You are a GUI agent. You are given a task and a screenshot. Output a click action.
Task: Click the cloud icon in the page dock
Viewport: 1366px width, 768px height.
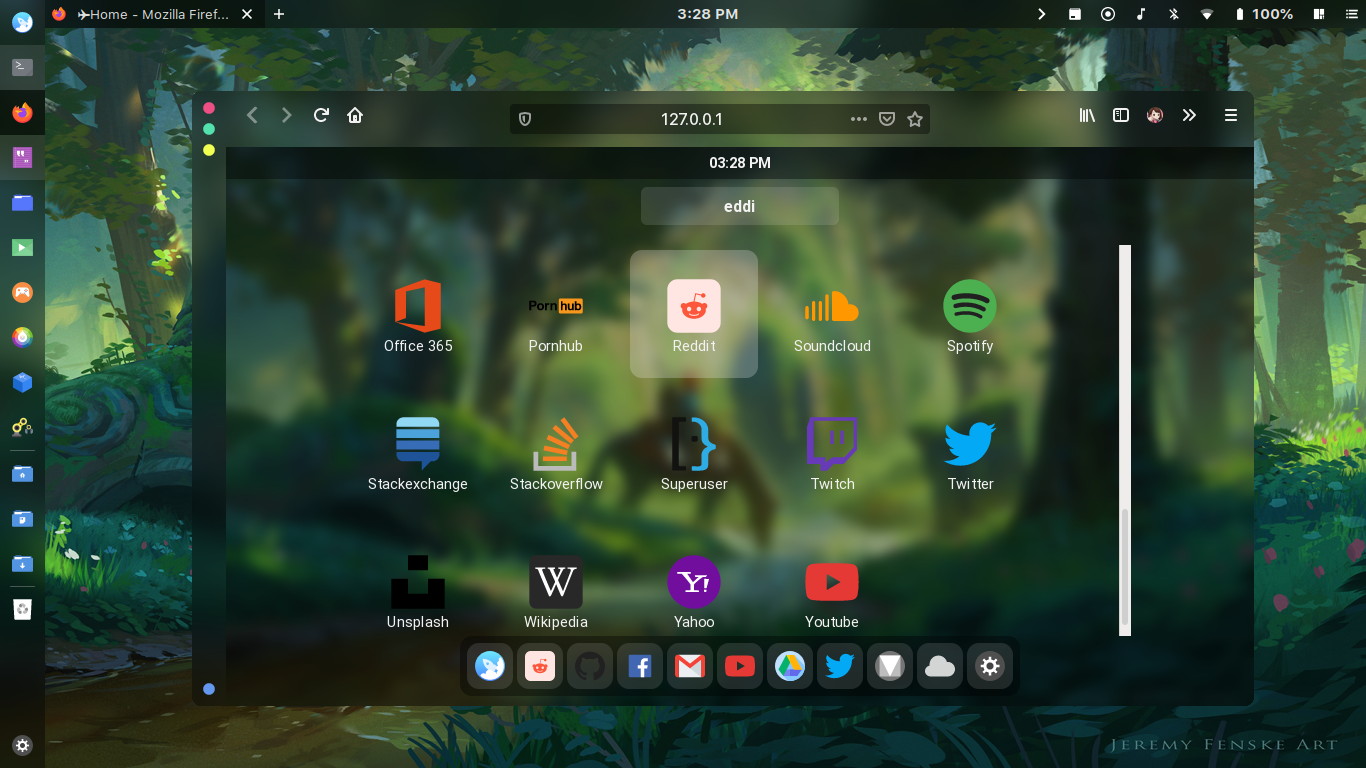point(940,666)
